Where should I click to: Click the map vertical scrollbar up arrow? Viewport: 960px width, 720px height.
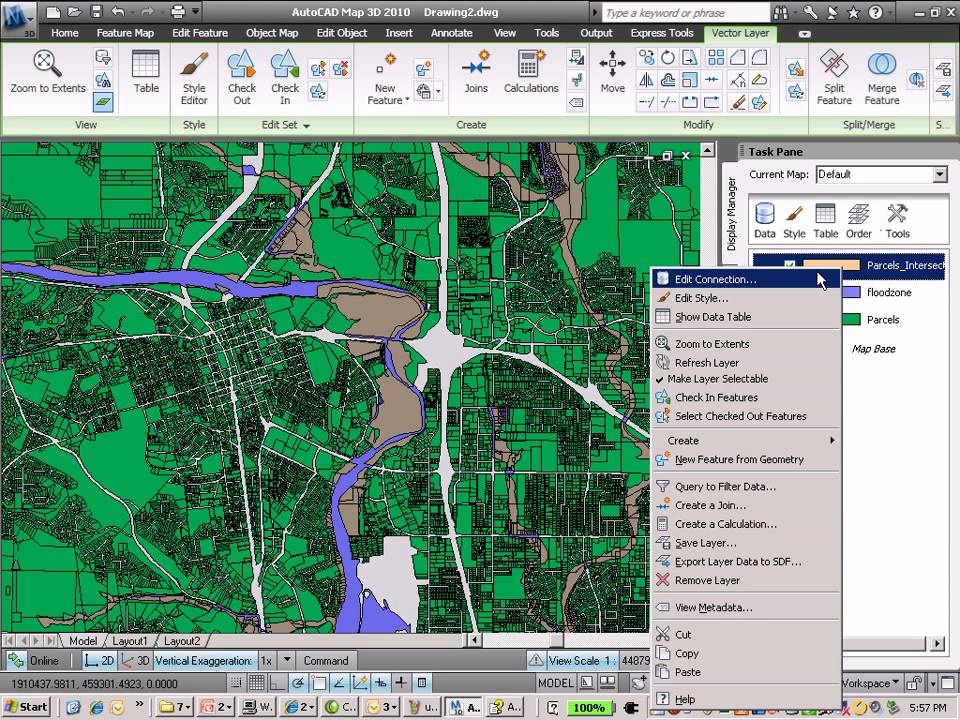point(707,150)
